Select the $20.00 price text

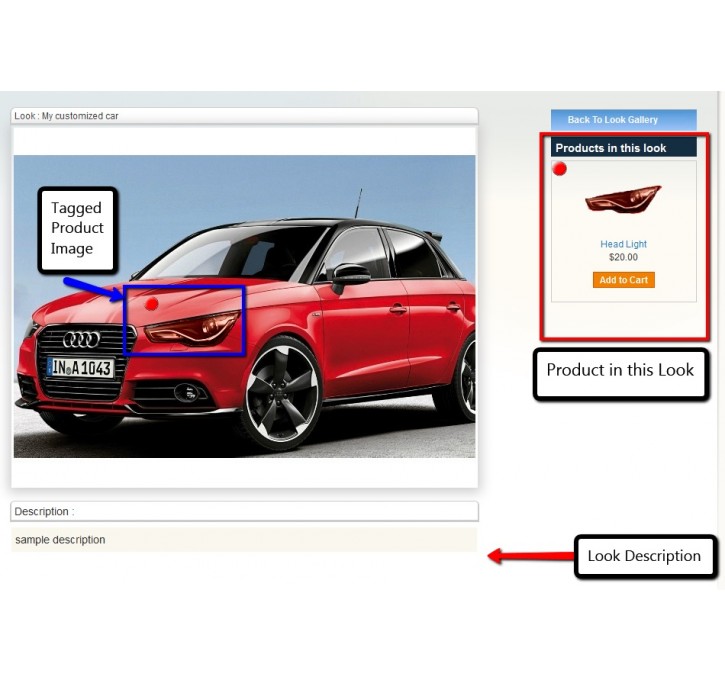pos(623,257)
